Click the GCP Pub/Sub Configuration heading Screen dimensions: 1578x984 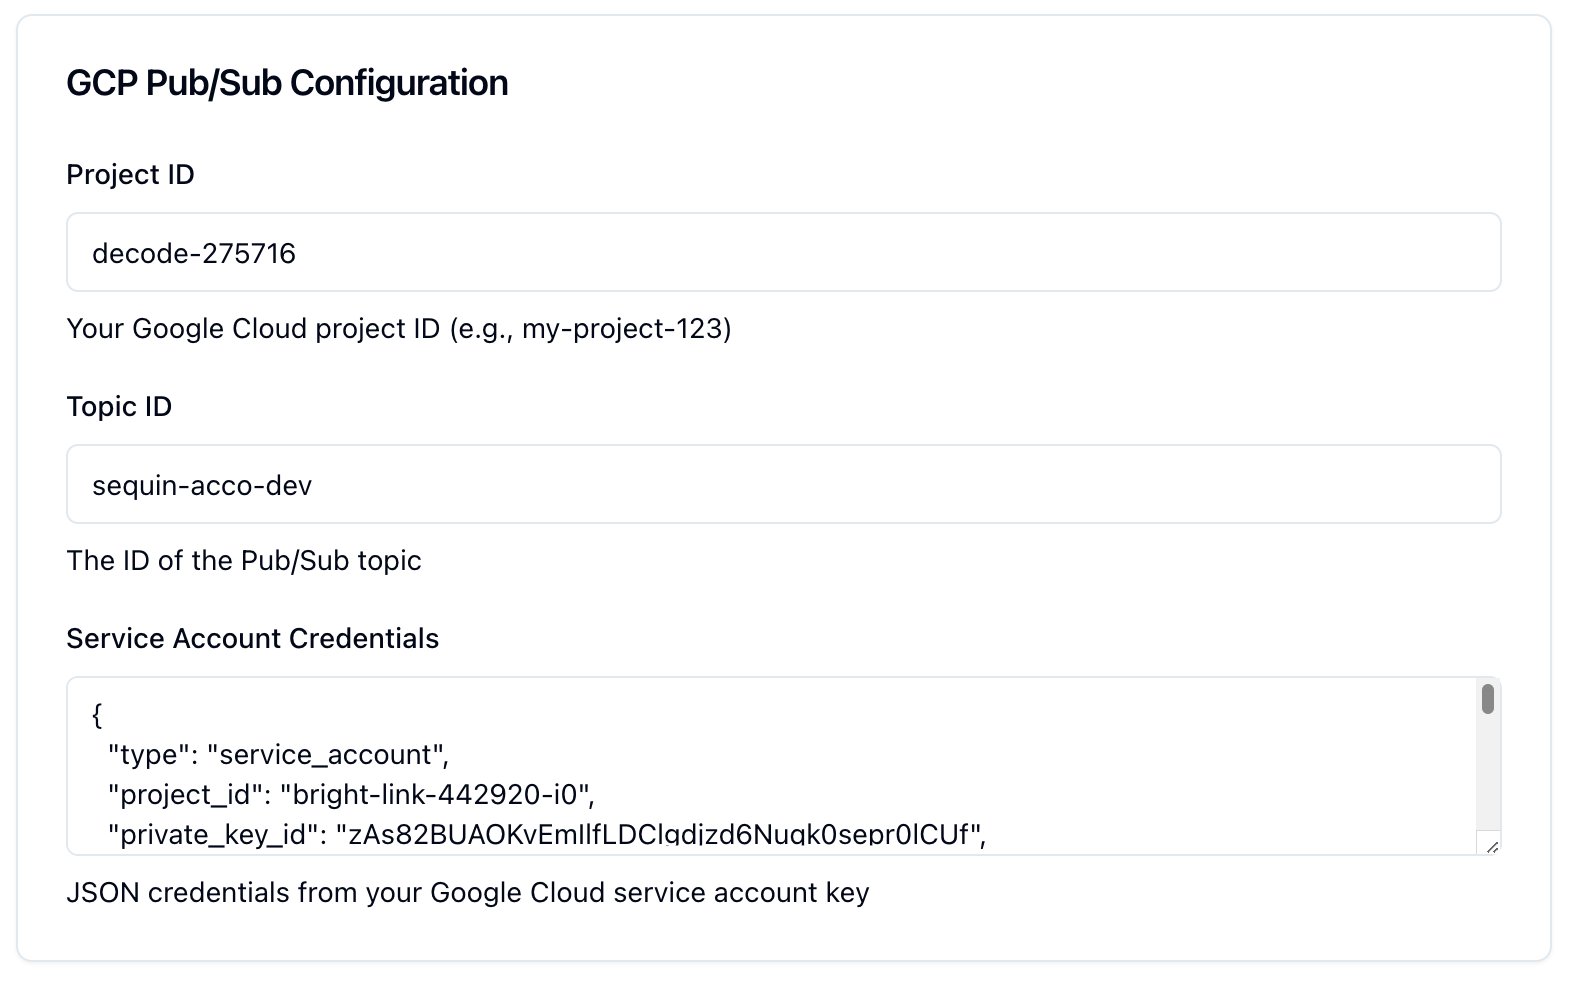287,82
